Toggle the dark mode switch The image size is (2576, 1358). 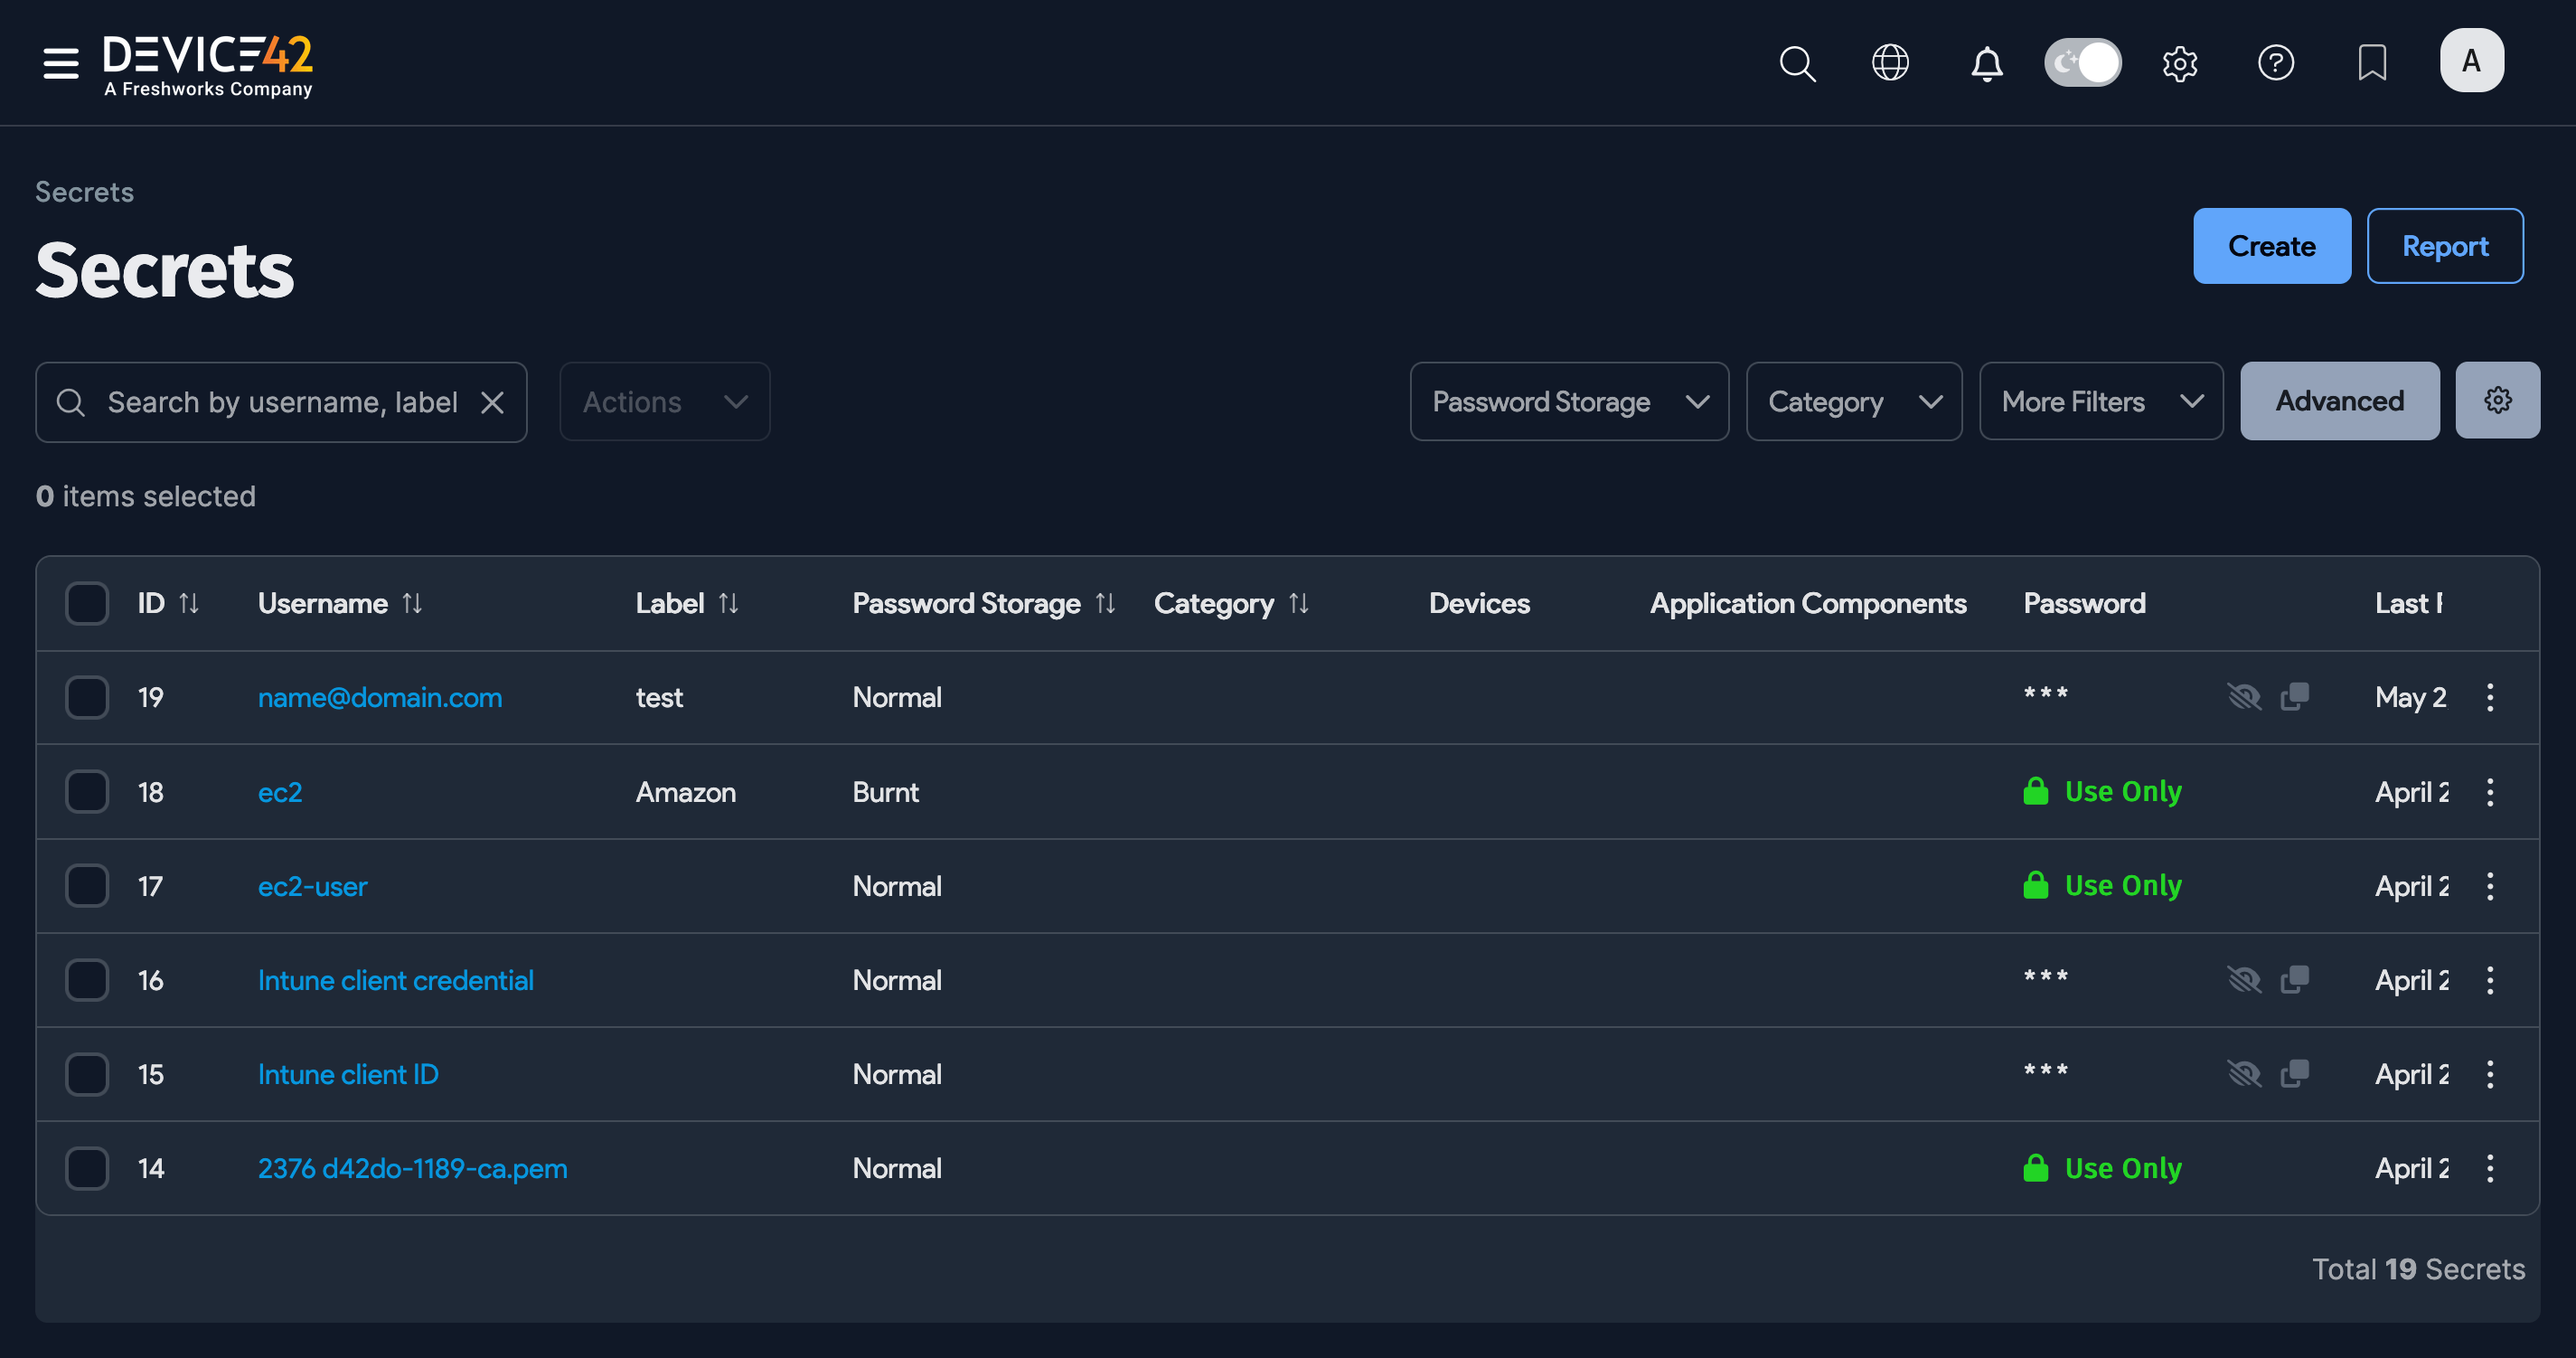[x=2083, y=63]
